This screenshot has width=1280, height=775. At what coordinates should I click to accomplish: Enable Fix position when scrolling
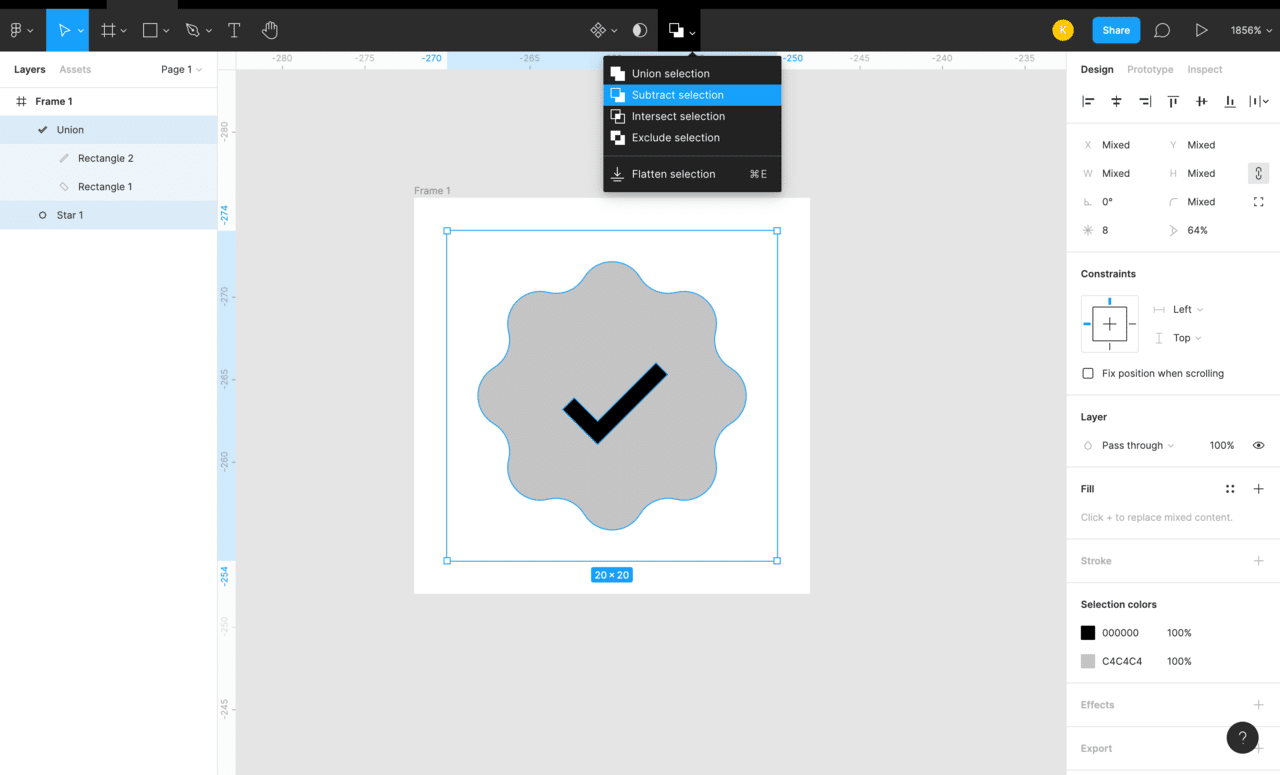point(1088,373)
